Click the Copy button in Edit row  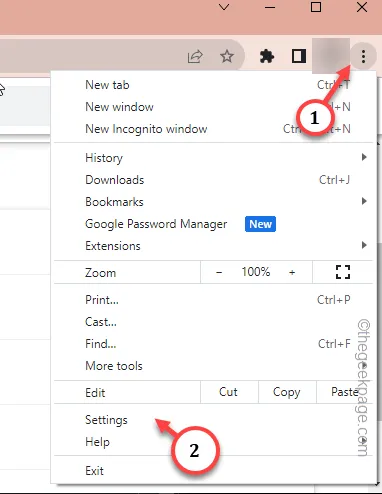(287, 392)
